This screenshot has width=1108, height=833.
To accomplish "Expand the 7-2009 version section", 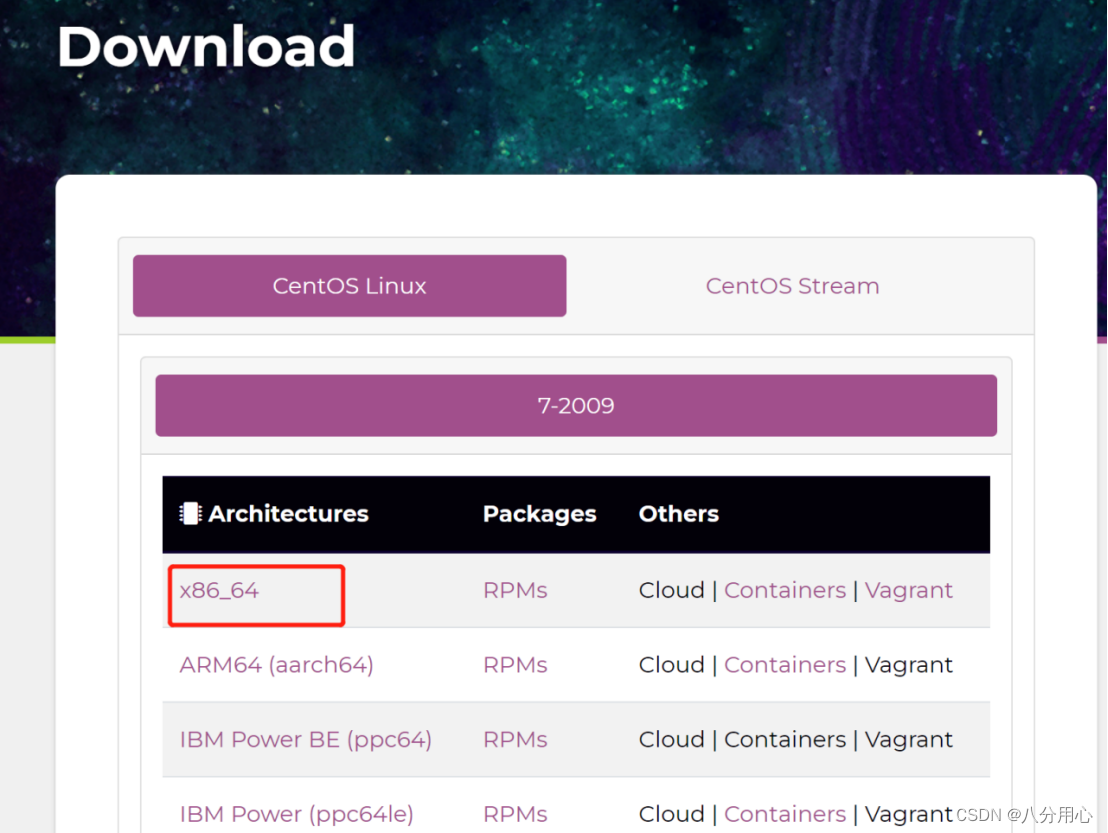I will 576,406.
